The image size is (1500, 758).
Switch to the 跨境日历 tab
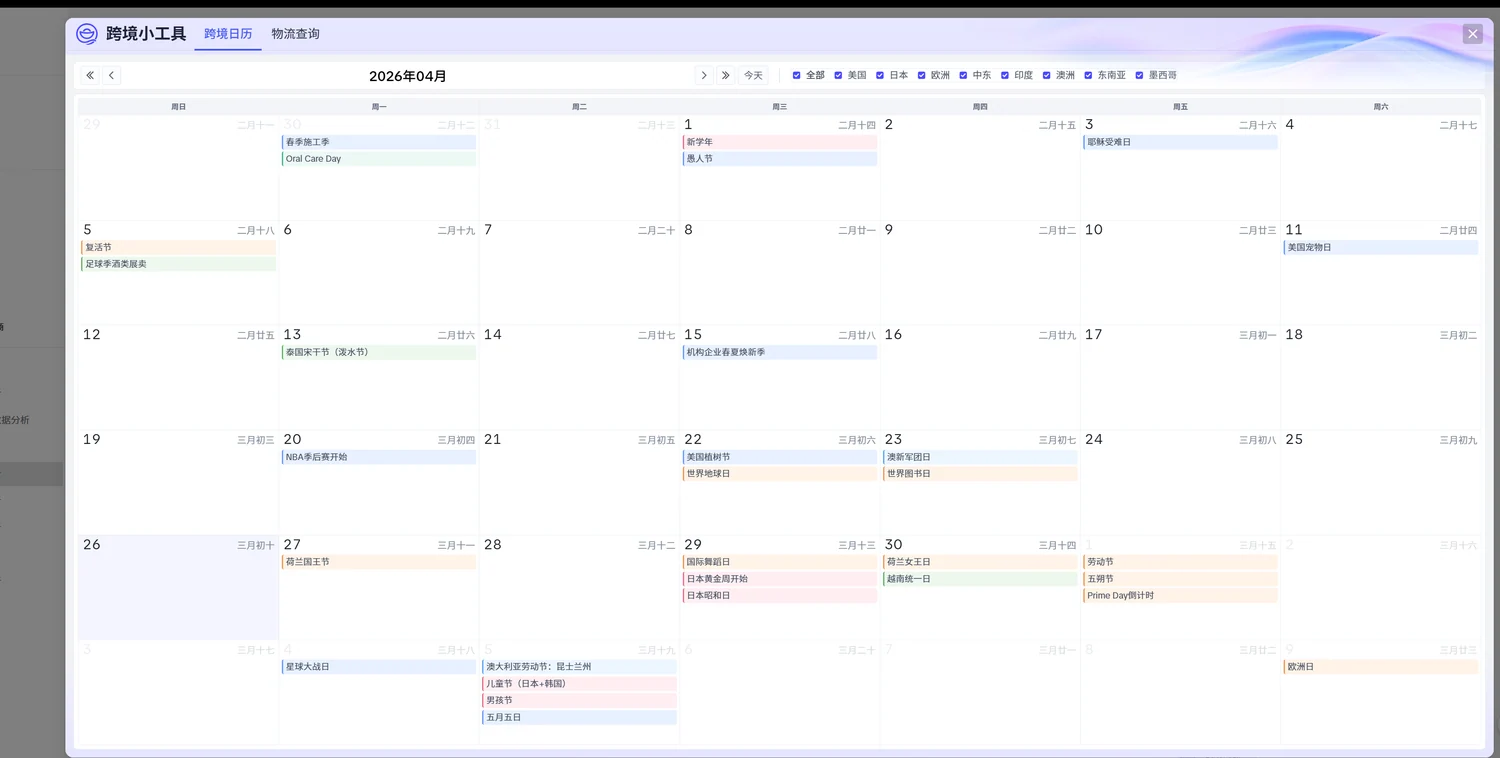pos(228,34)
